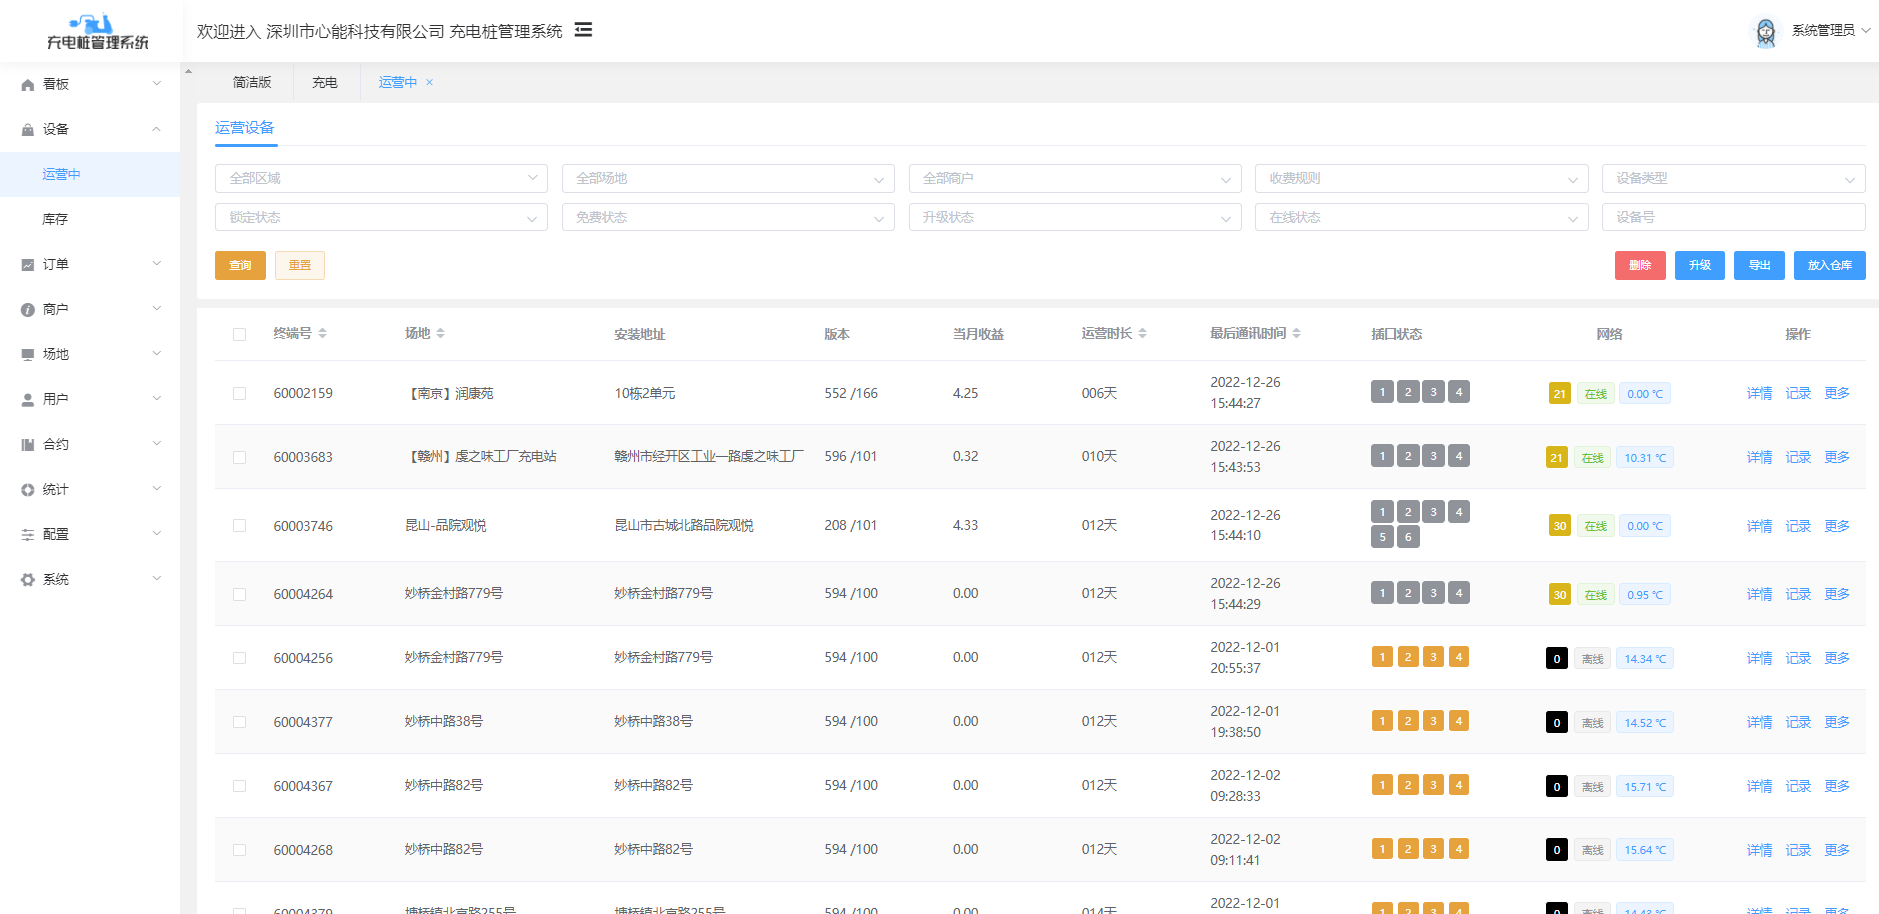Check the row for terminal 60004377
The width and height of the screenshot is (1879, 914).
(239, 723)
